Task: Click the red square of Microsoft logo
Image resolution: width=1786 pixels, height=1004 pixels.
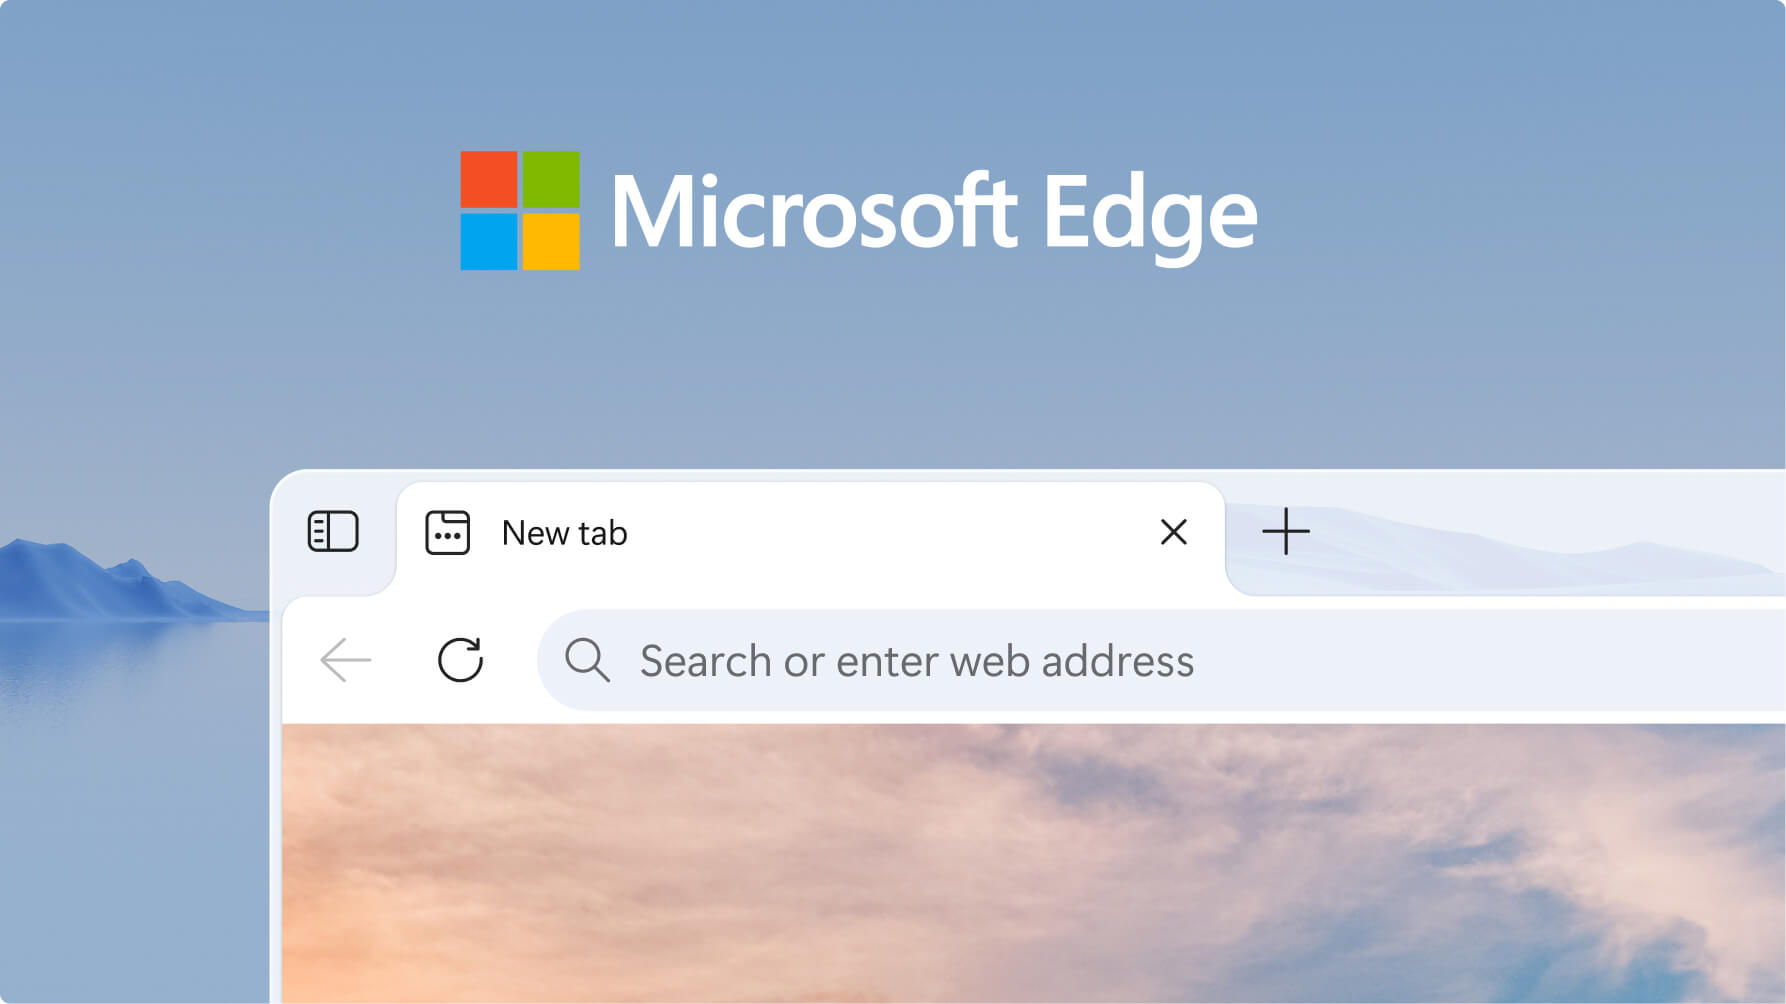Action: [x=489, y=179]
